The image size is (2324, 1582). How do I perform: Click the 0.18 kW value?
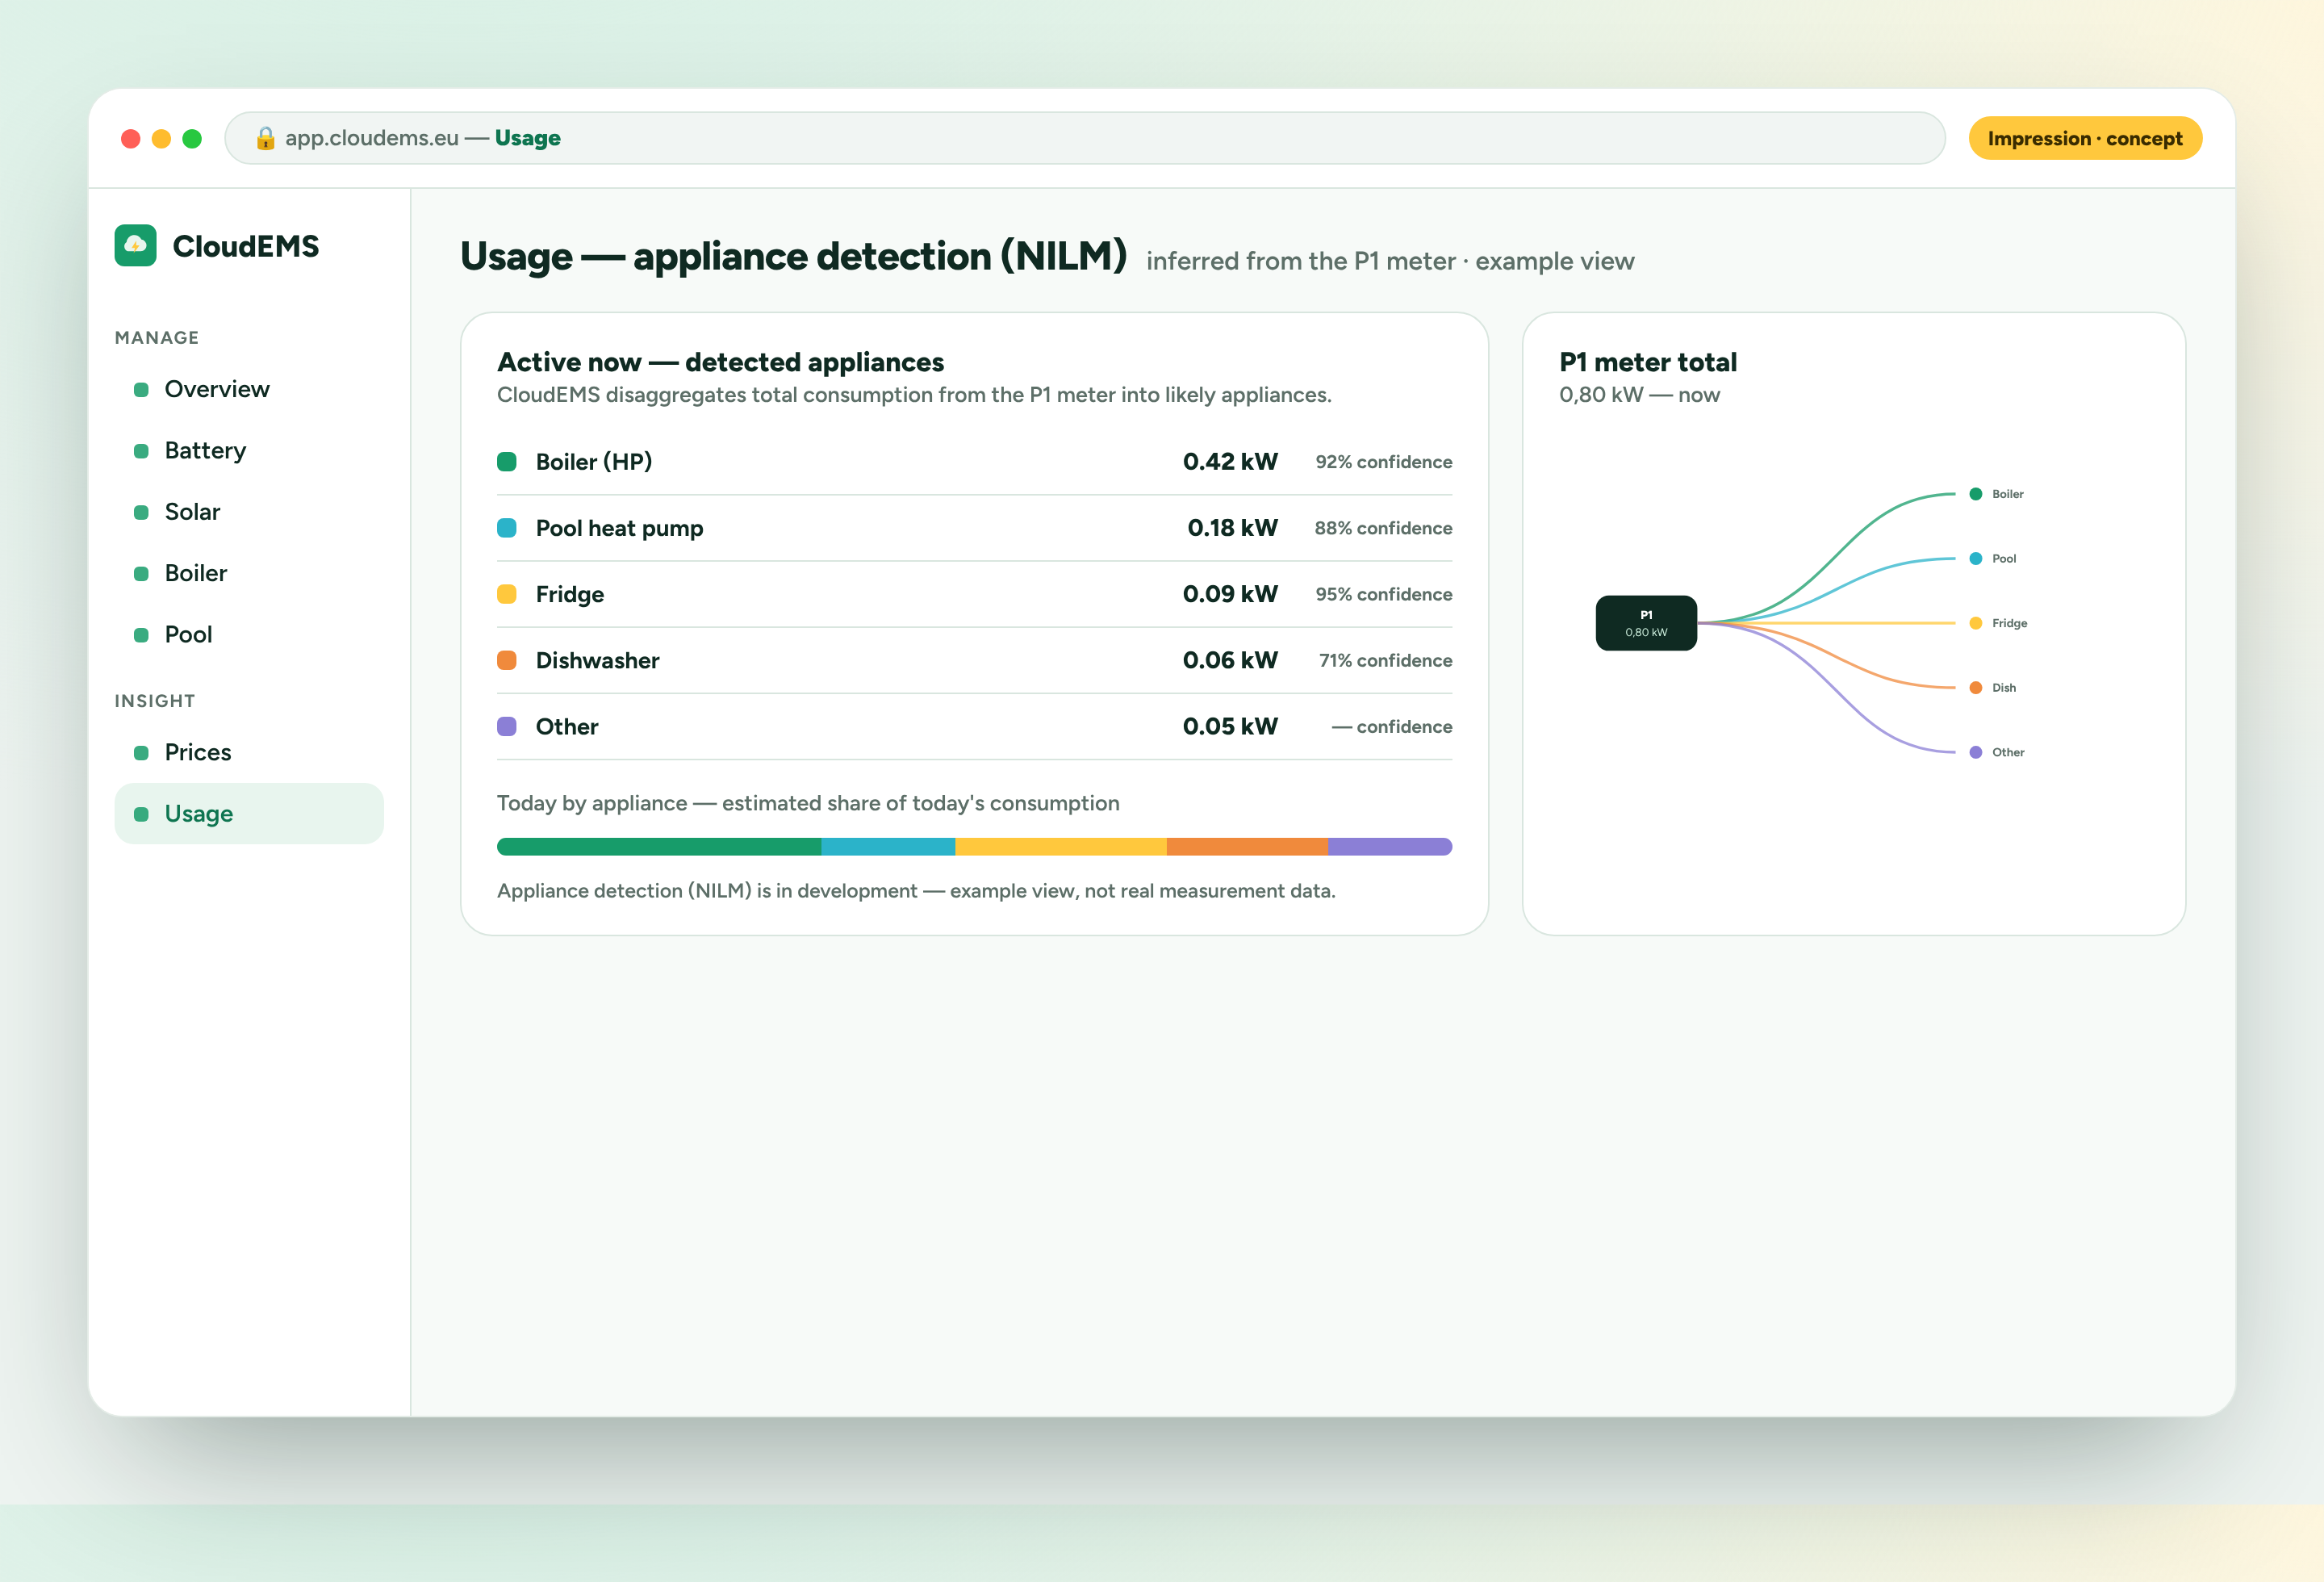(x=1232, y=528)
